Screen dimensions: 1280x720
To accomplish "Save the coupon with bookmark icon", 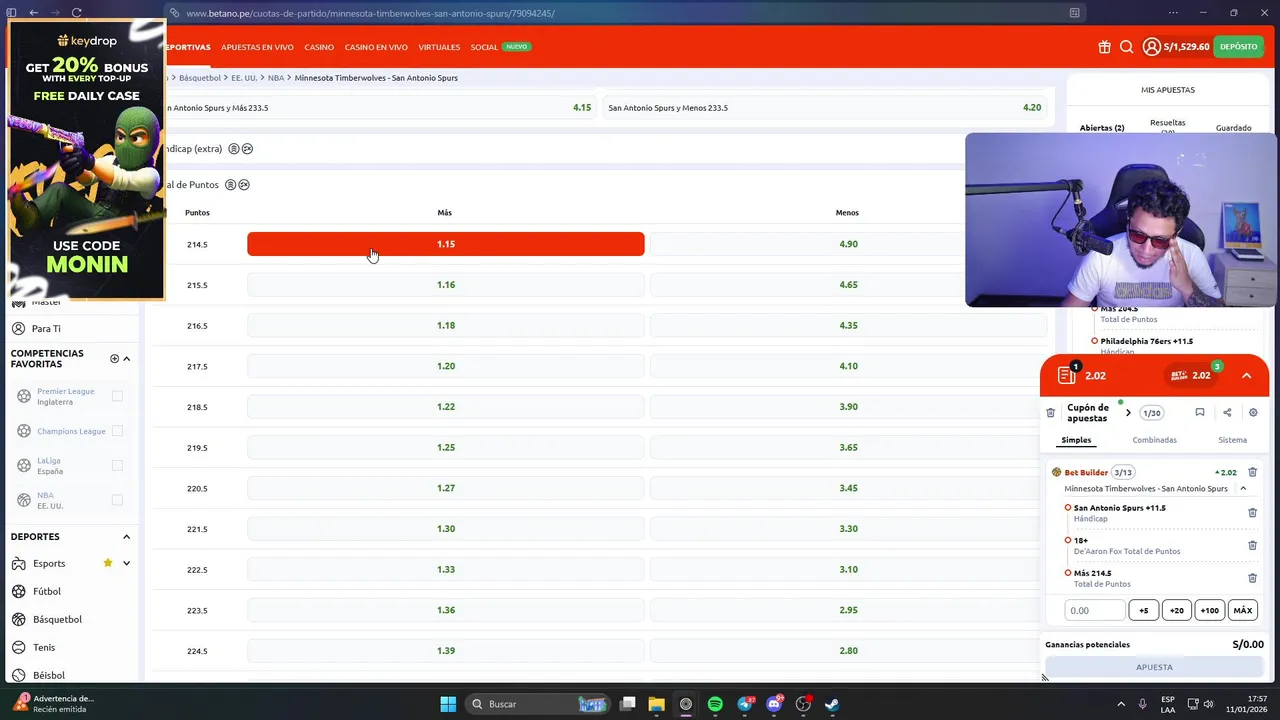I will tap(1199, 412).
